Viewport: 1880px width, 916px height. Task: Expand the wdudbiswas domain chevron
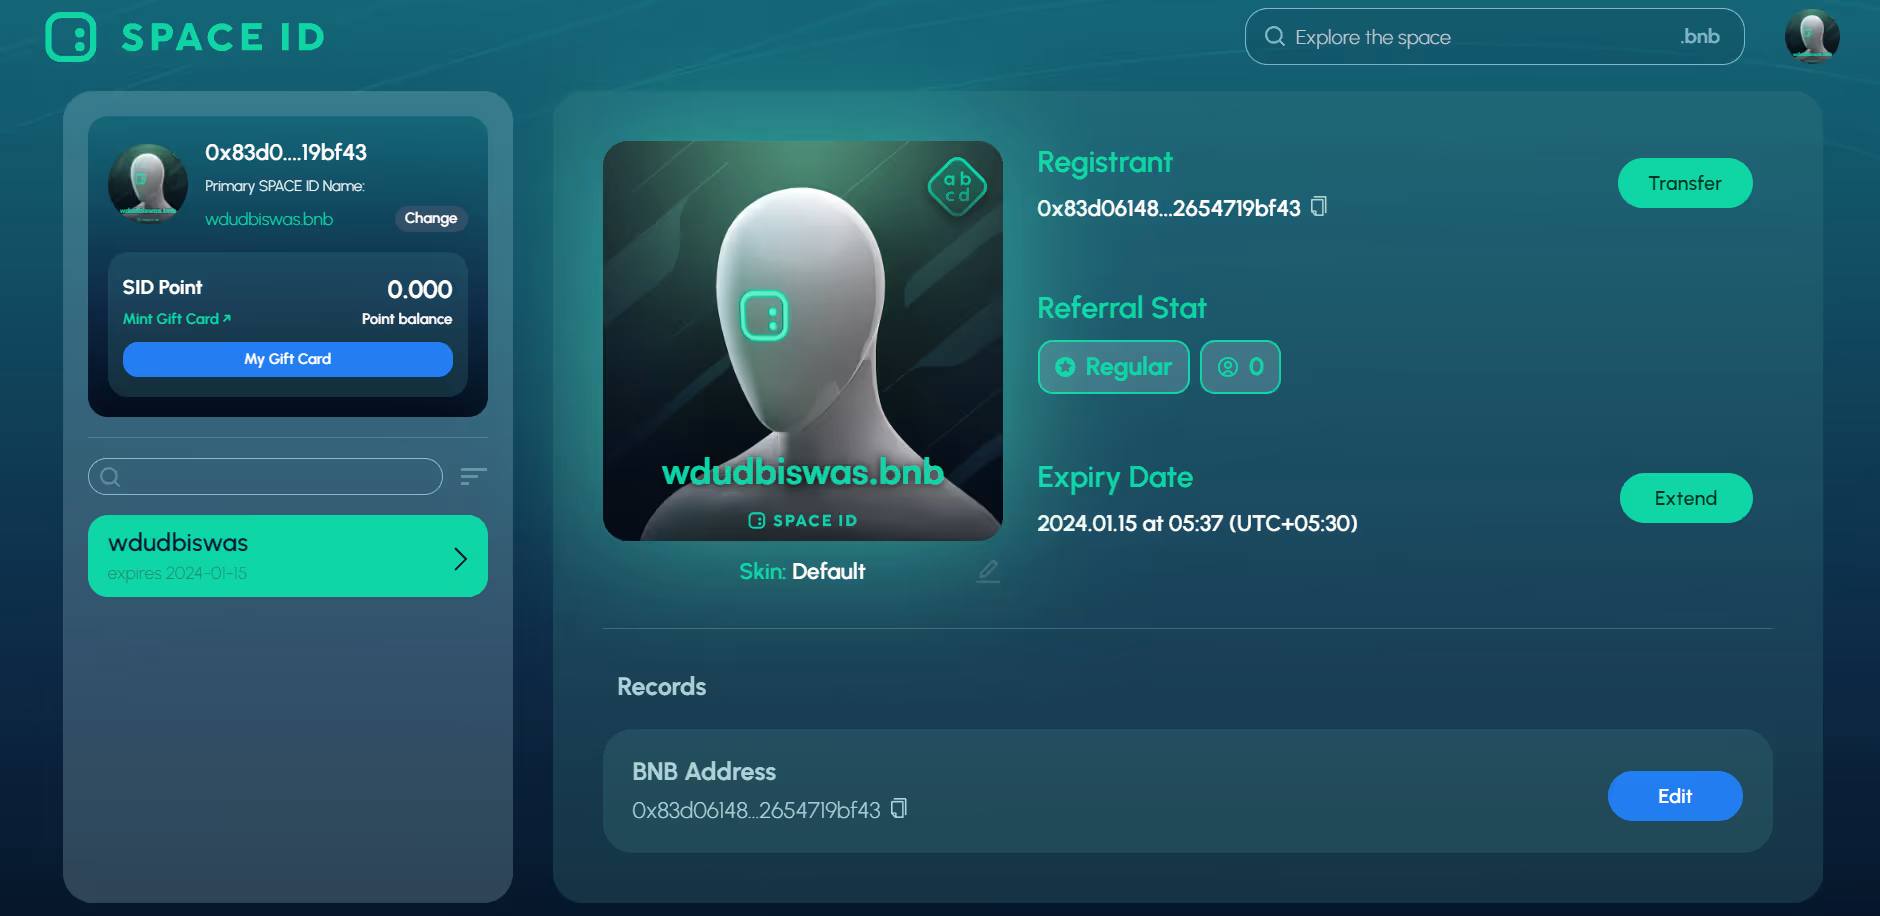[460, 558]
